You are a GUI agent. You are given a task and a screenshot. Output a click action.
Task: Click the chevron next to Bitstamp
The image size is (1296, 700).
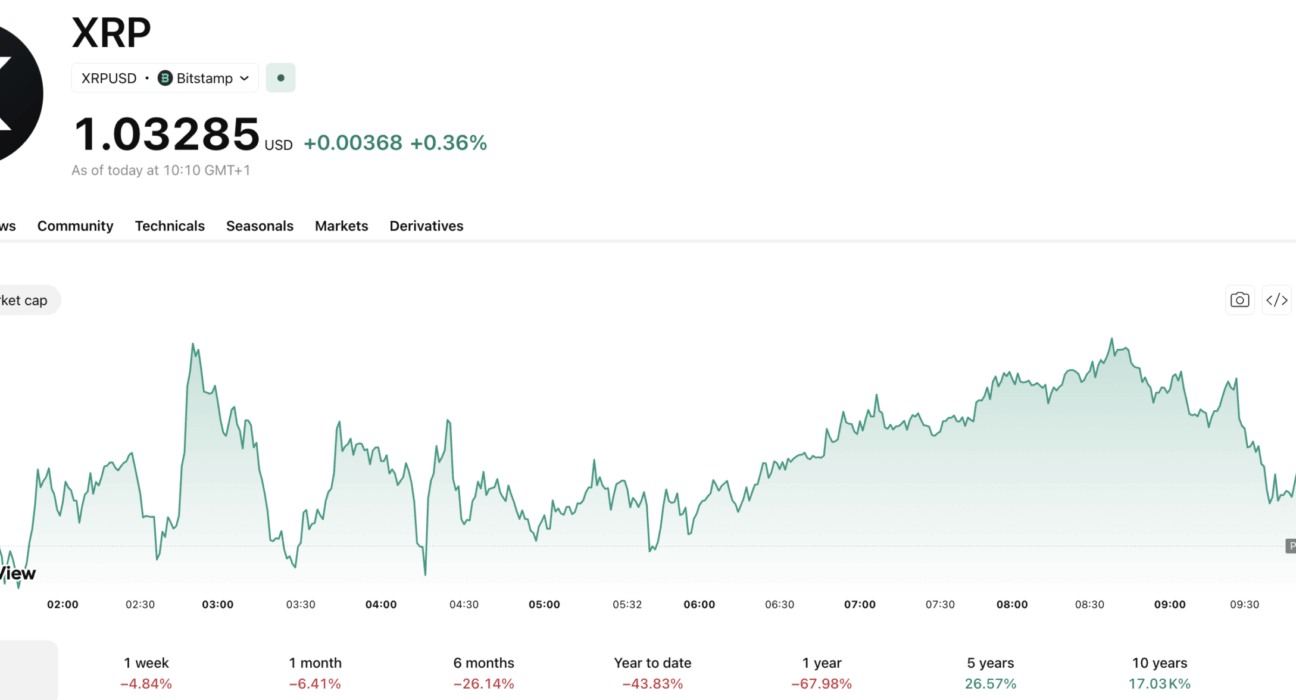click(244, 78)
